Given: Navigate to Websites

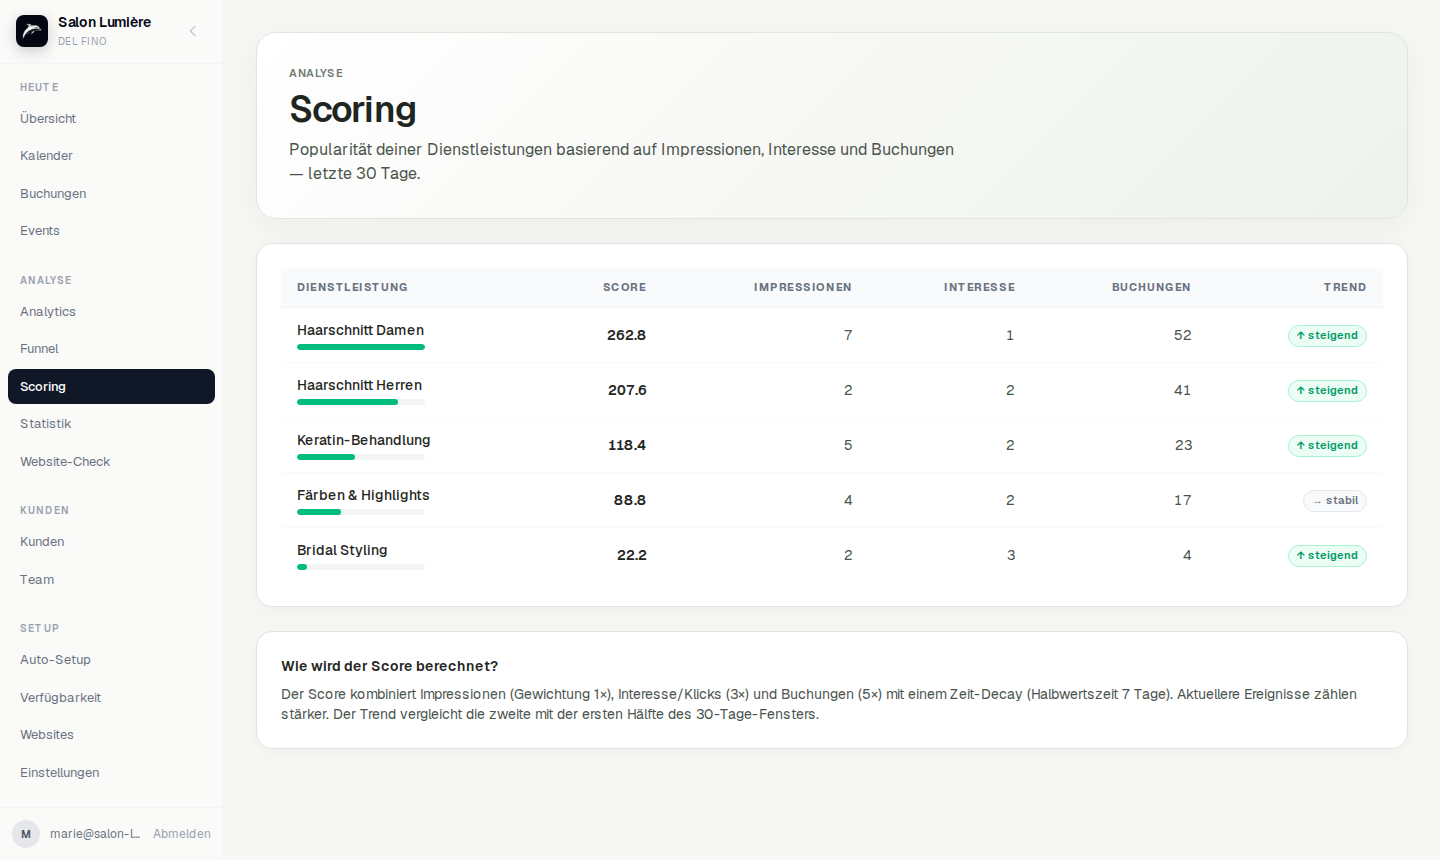Looking at the screenshot, I should [x=111, y=735].
